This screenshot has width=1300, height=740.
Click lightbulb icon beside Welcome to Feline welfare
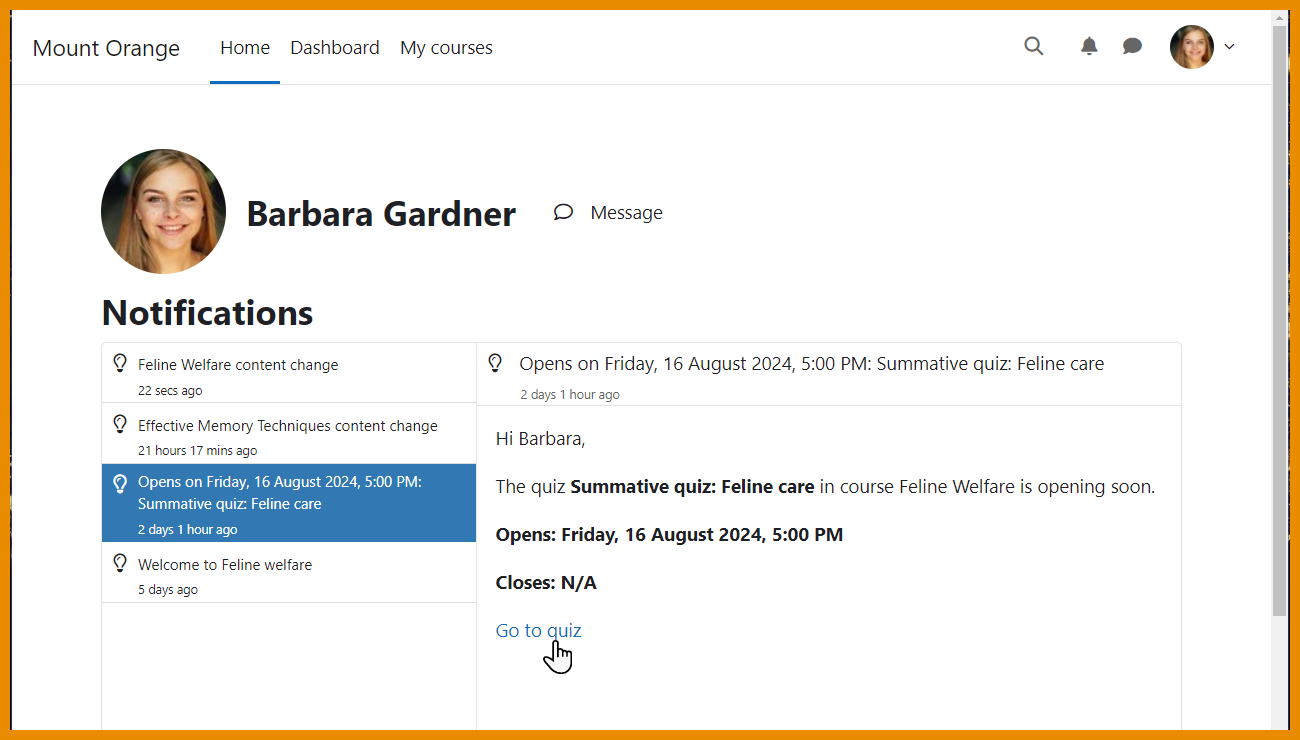(x=120, y=563)
